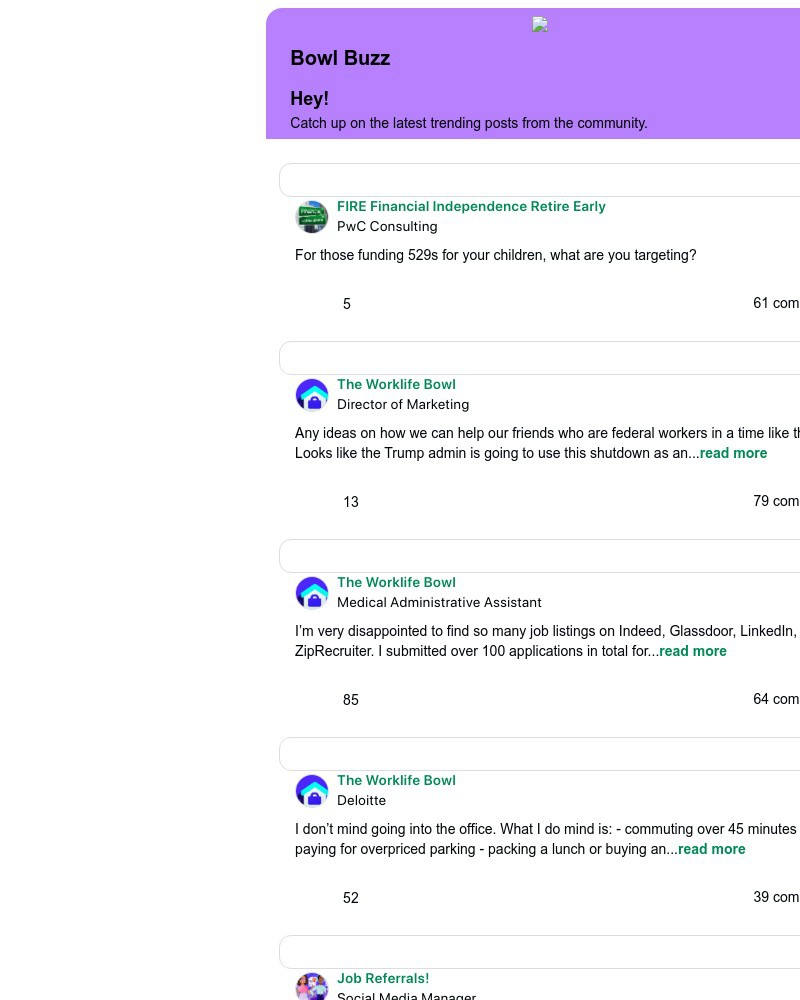The height and width of the screenshot is (1000, 800).
Task: Click the Job Referrals! bowl avatar
Action: [x=312, y=986]
